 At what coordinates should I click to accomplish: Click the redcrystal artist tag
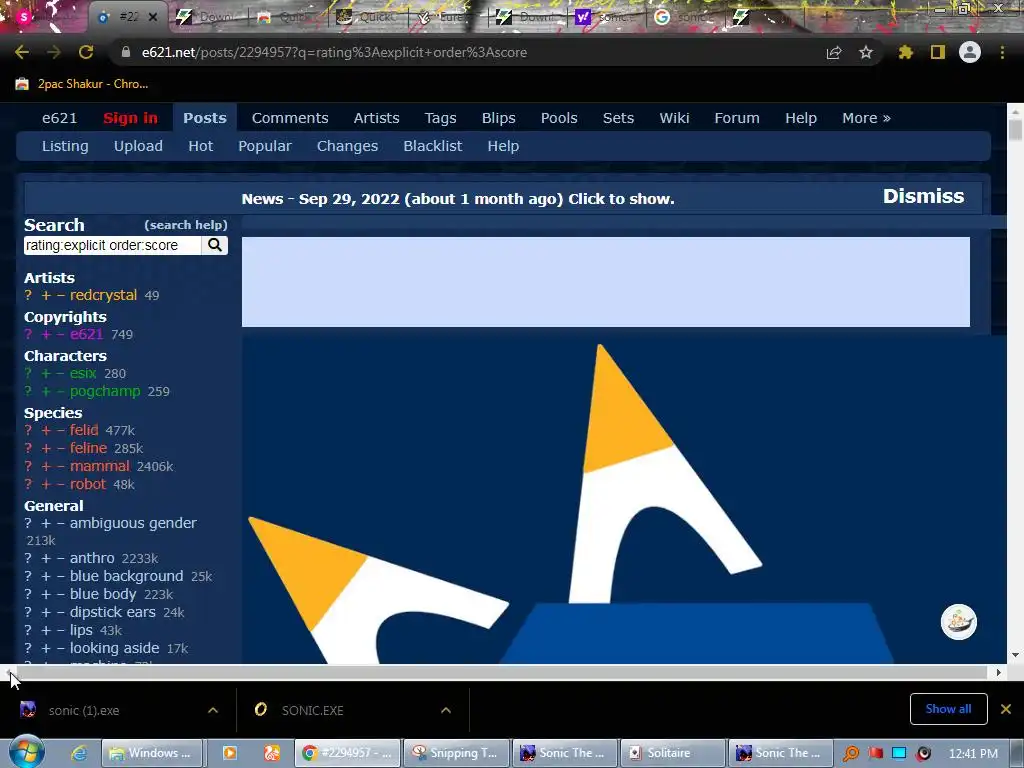click(x=103, y=295)
